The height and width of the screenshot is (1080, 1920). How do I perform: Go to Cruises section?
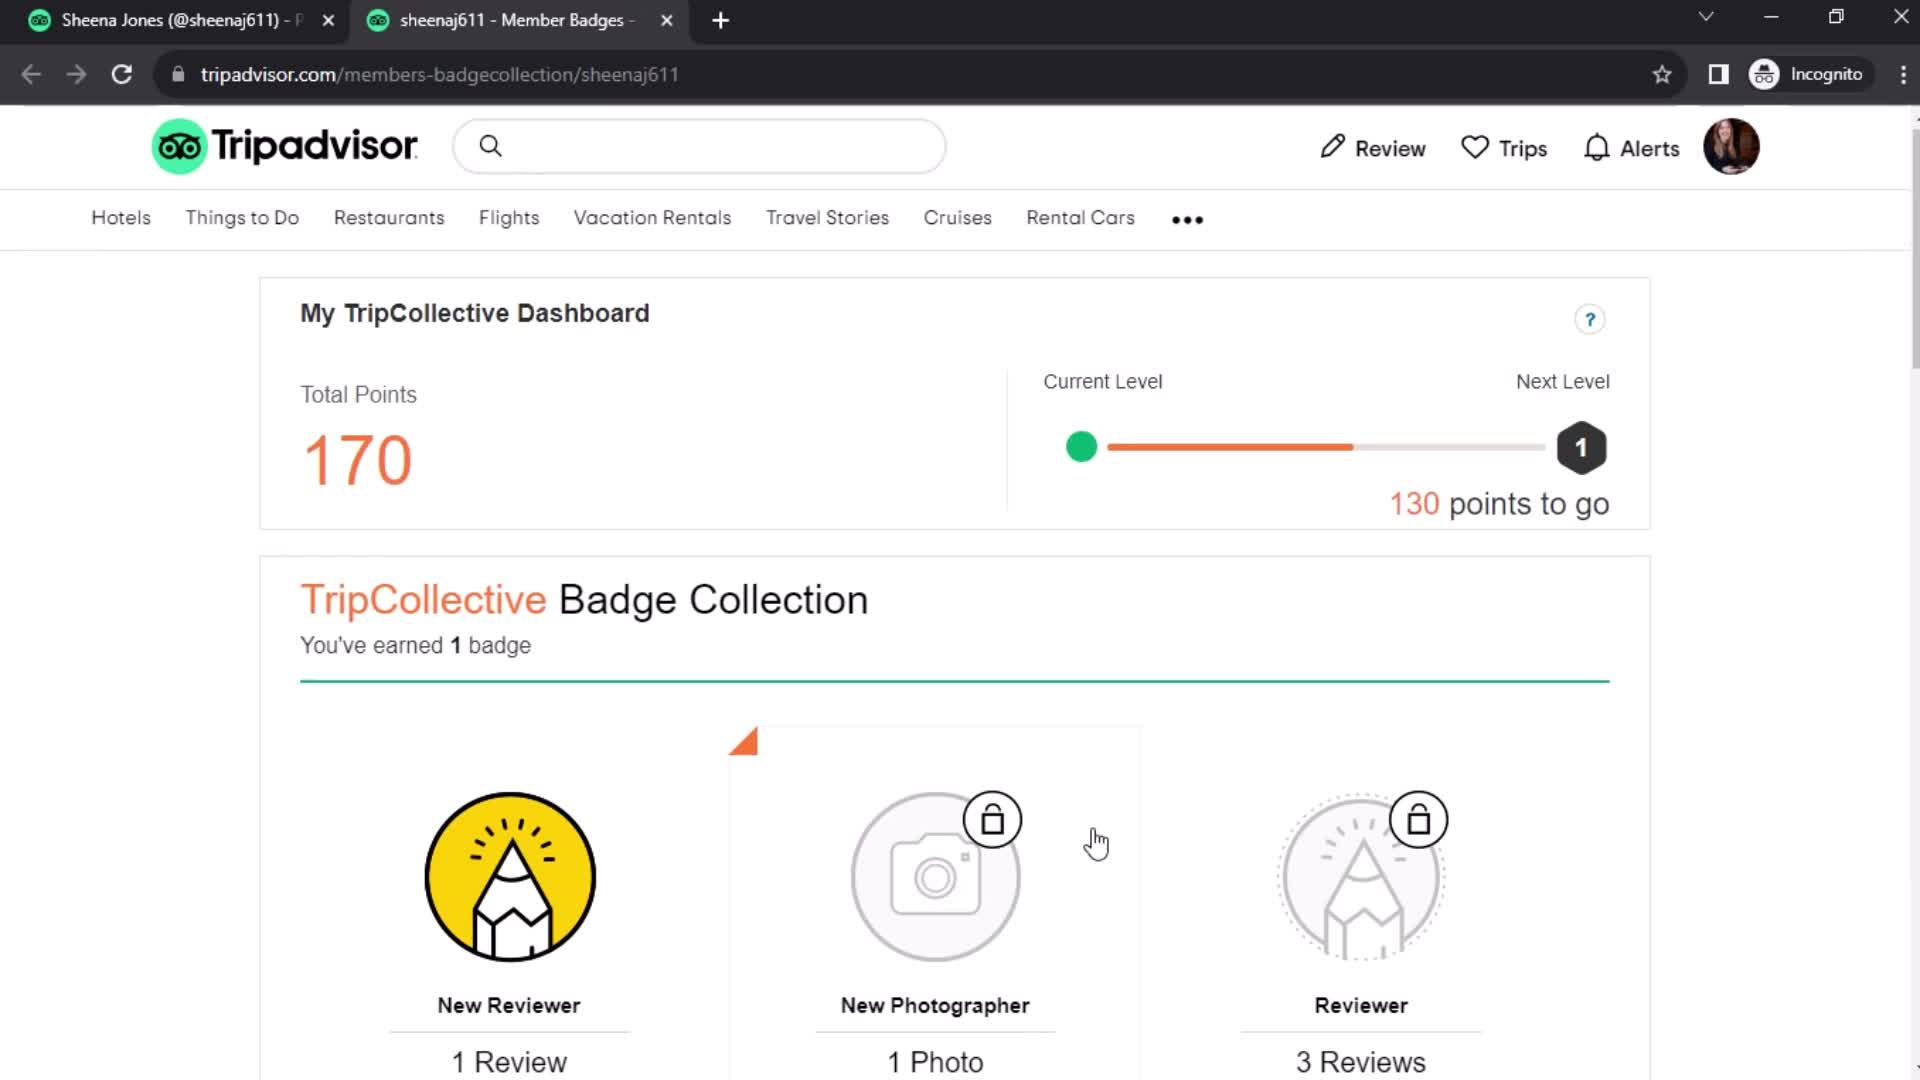coord(957,218)
